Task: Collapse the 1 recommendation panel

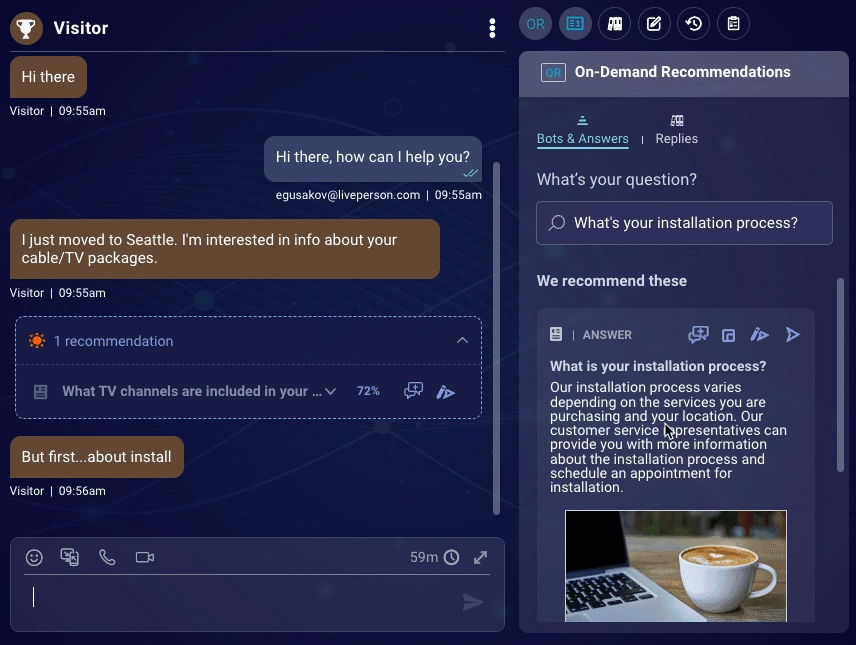Action: (462, 340)
